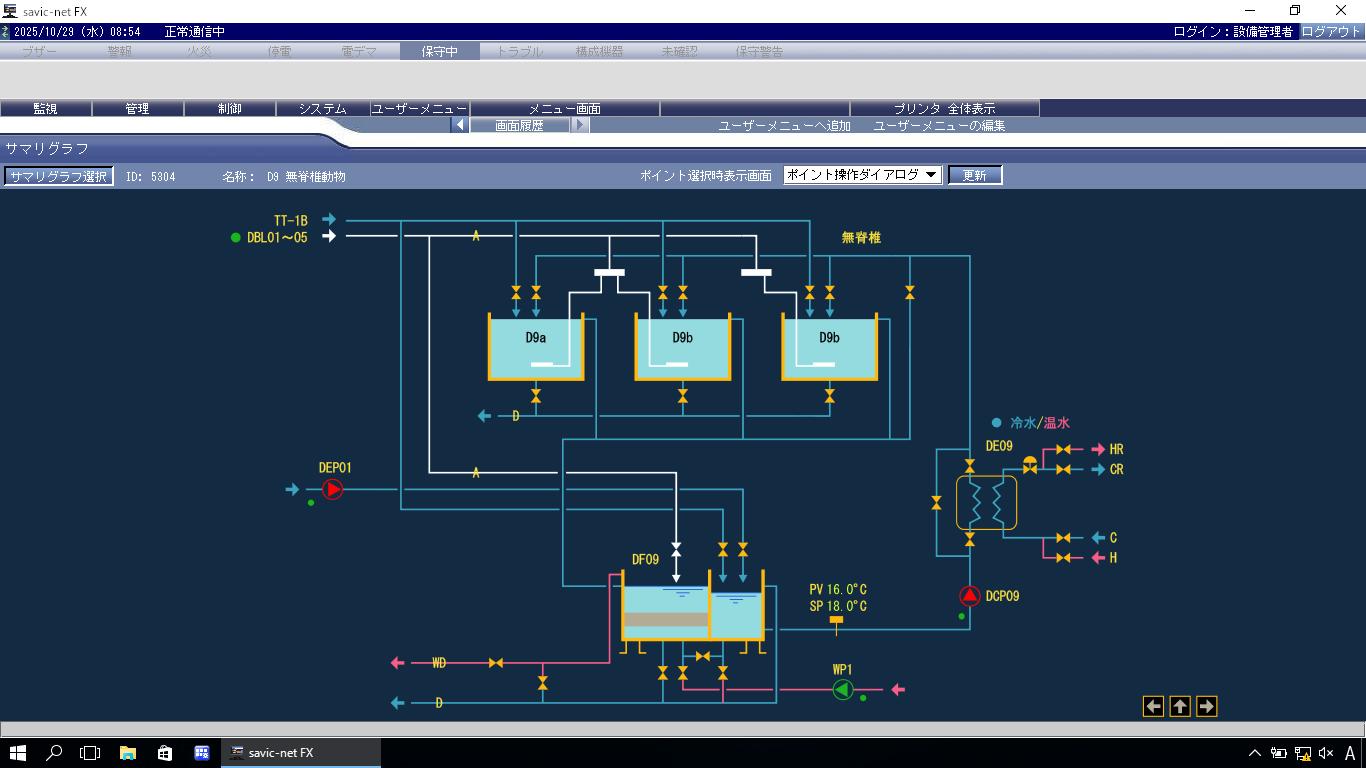The image size is (1366, 768).
Task: Select the D9a tank graphic
Action: pos(535,348)
